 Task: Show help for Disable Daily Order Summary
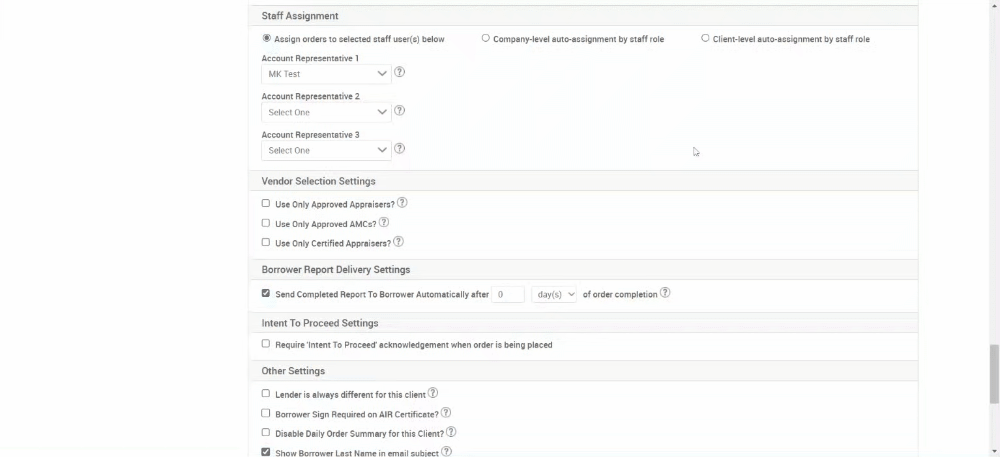click(451, 432)
